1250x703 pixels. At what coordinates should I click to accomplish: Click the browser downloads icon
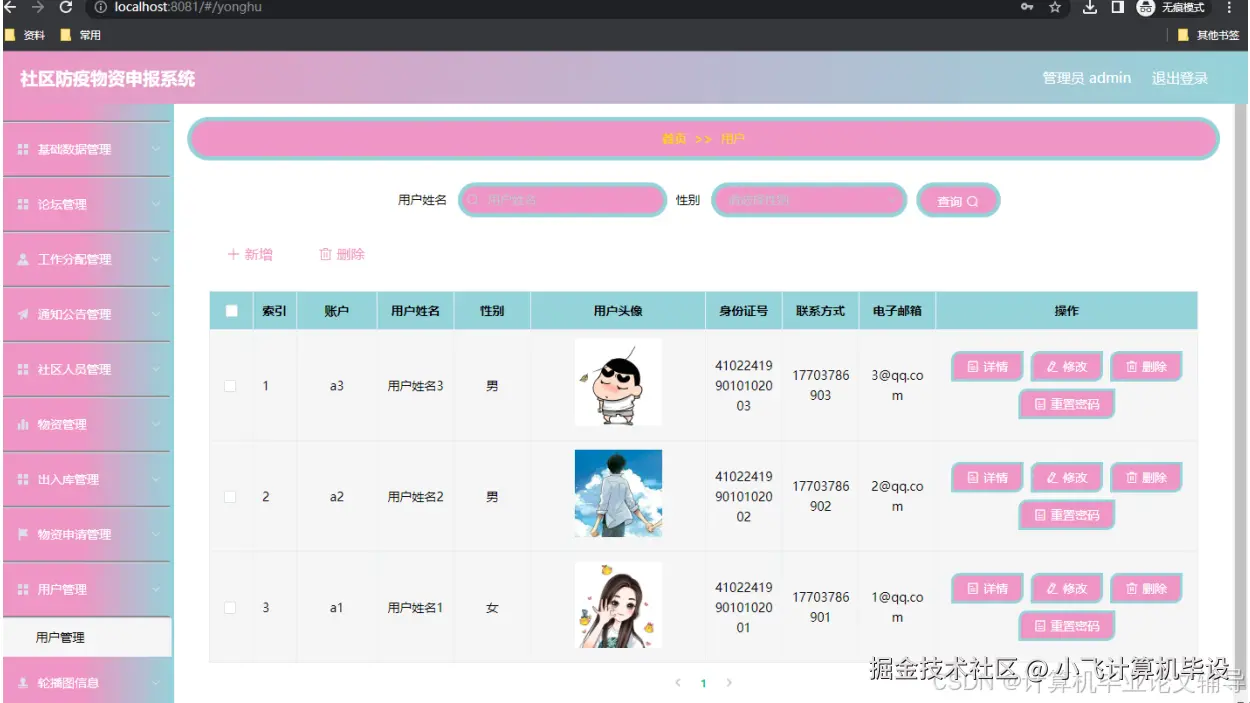coord(1090,7)
